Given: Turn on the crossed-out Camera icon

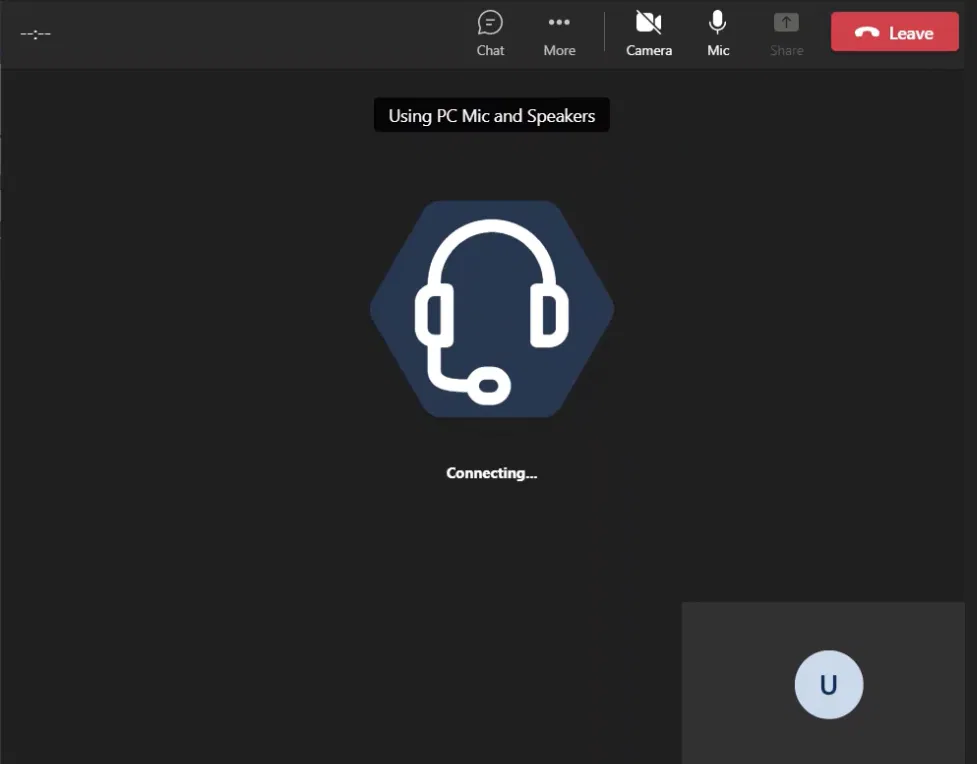Looking at the screenshot, I should click(x=649, y=22).
